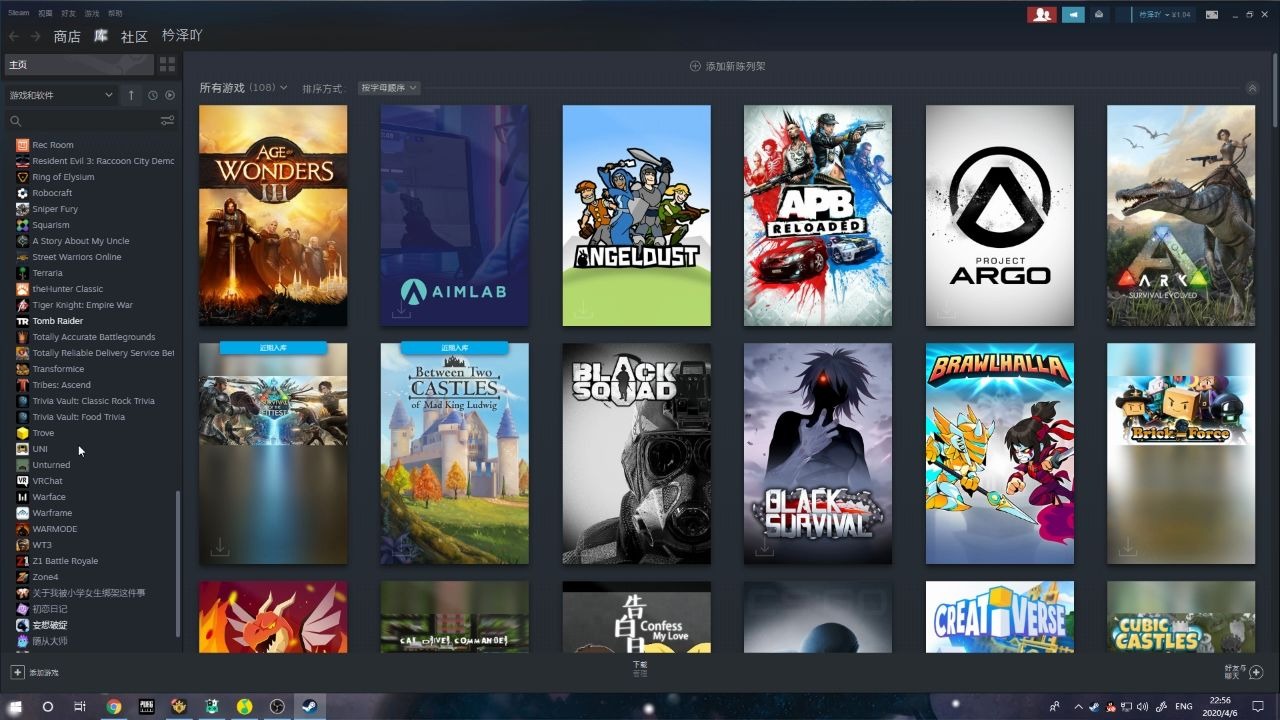This screenshot has height=720, width=1280.
Task: Open the Steam menu
Action: (19, 13)
